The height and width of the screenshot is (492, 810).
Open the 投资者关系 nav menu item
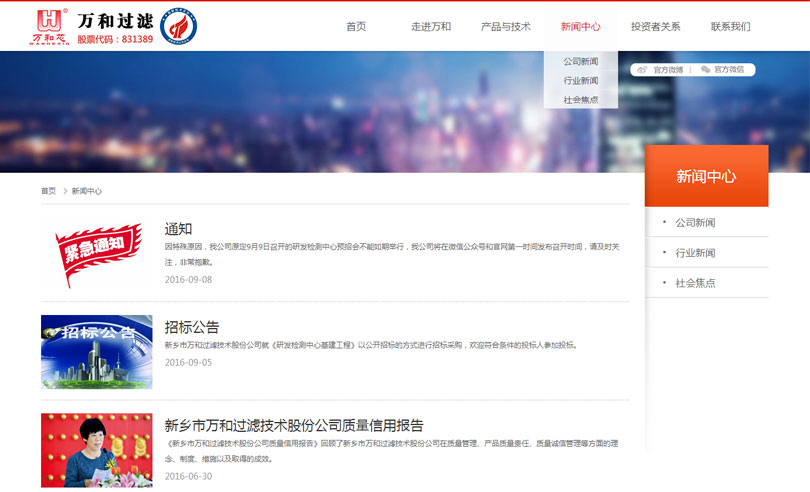[x=655, y=27]
